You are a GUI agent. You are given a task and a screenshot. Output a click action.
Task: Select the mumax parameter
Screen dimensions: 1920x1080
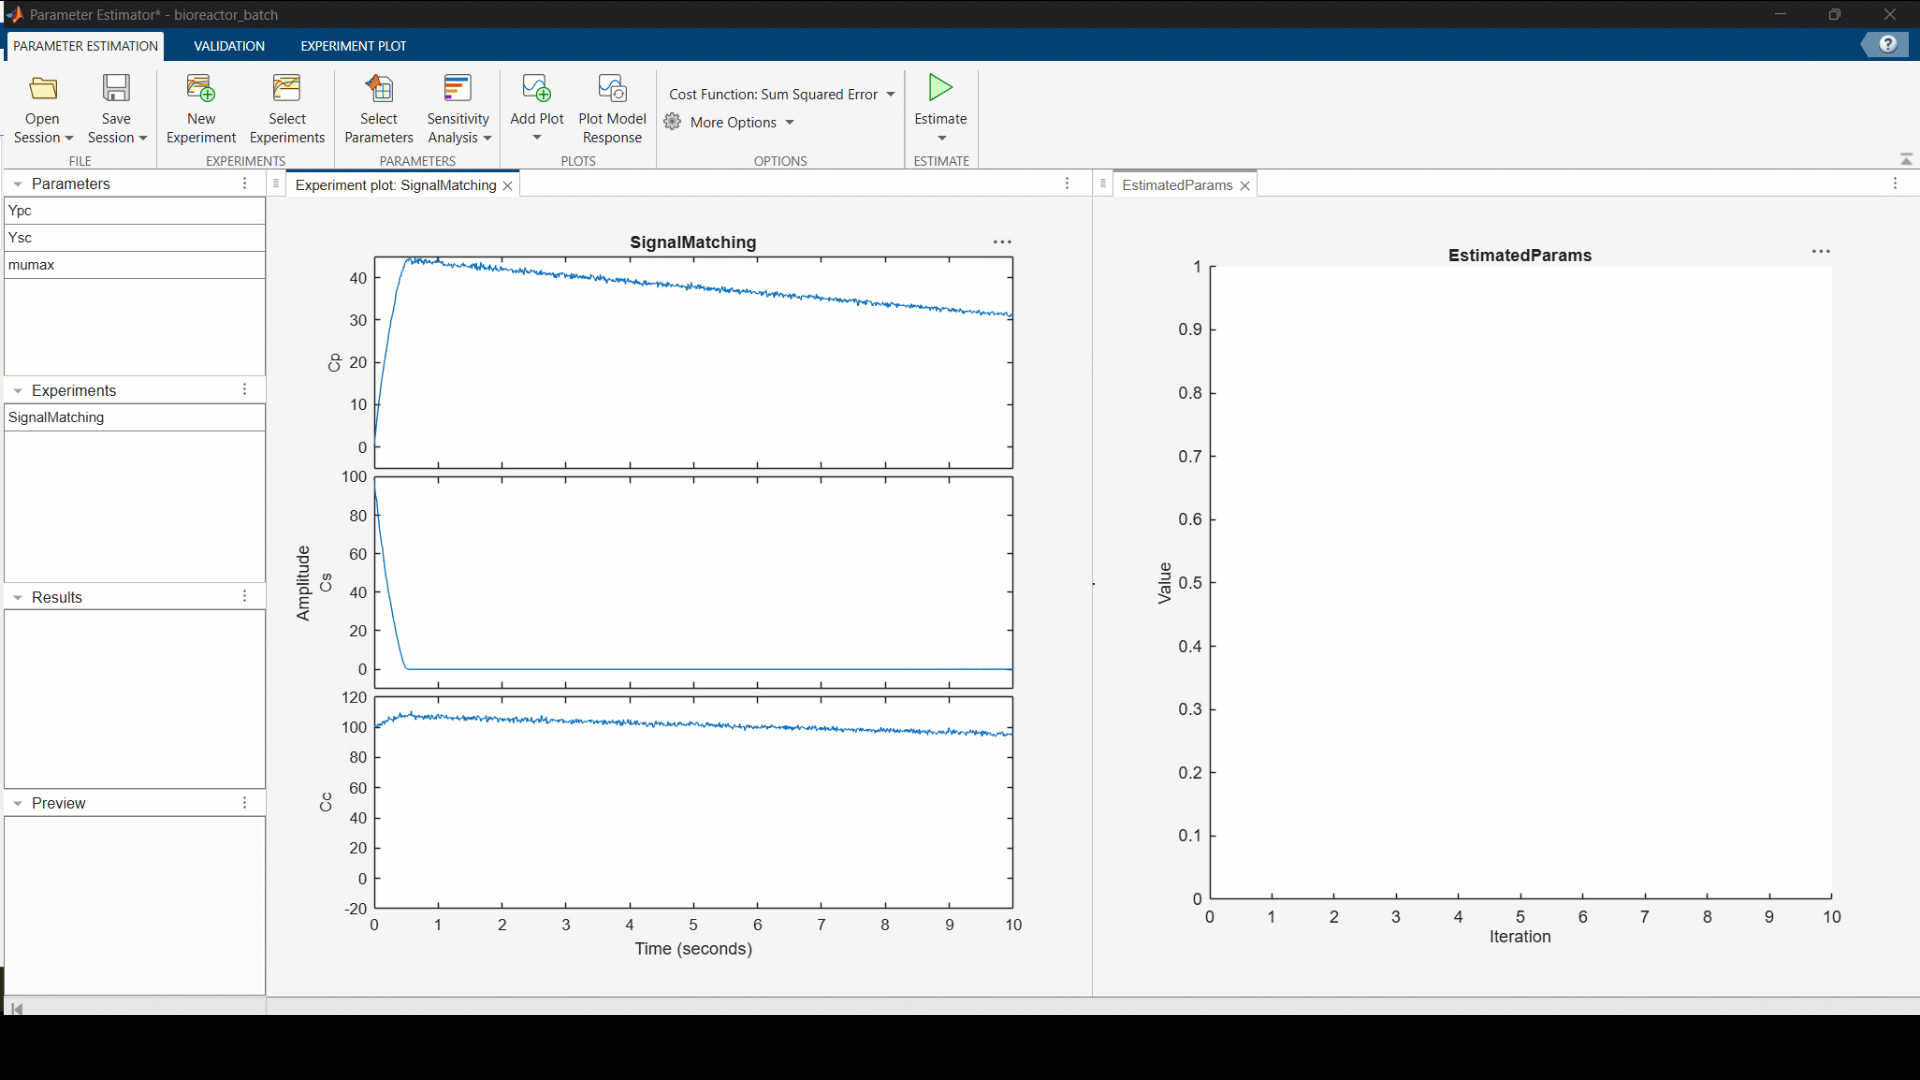(134, 264)
